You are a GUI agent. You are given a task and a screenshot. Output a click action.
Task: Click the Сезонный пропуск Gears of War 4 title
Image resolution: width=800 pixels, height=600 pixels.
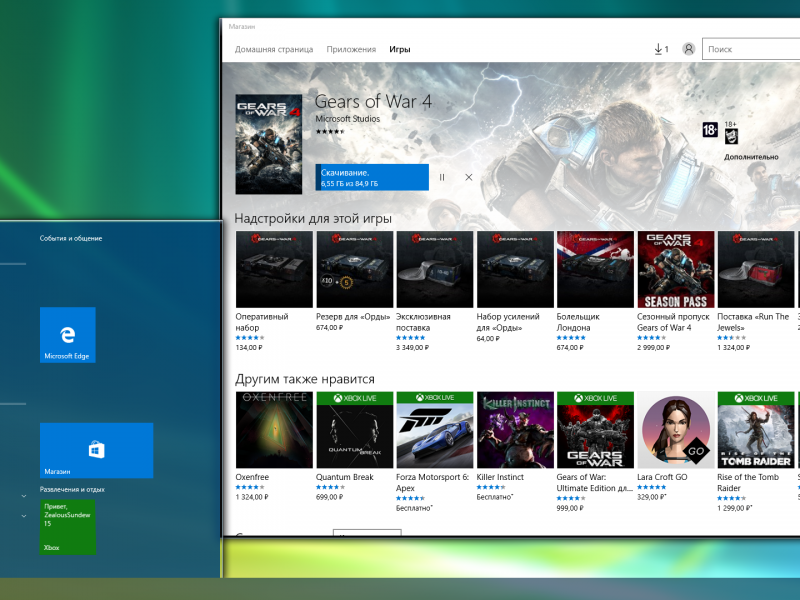[673, 322]
